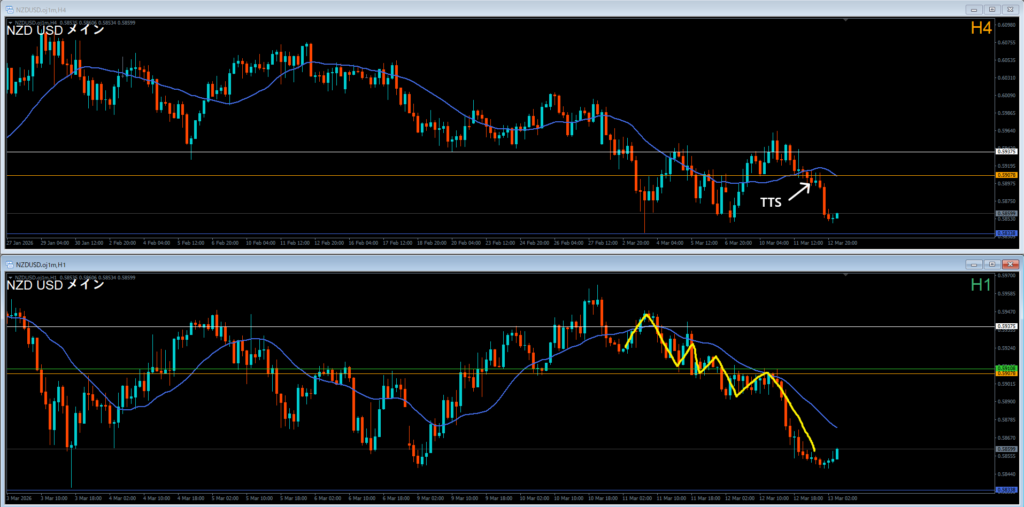This screenshot has height=507, width=1024.
Task: Click the orange H4 timeframe label
Action: tap(980, 29)
